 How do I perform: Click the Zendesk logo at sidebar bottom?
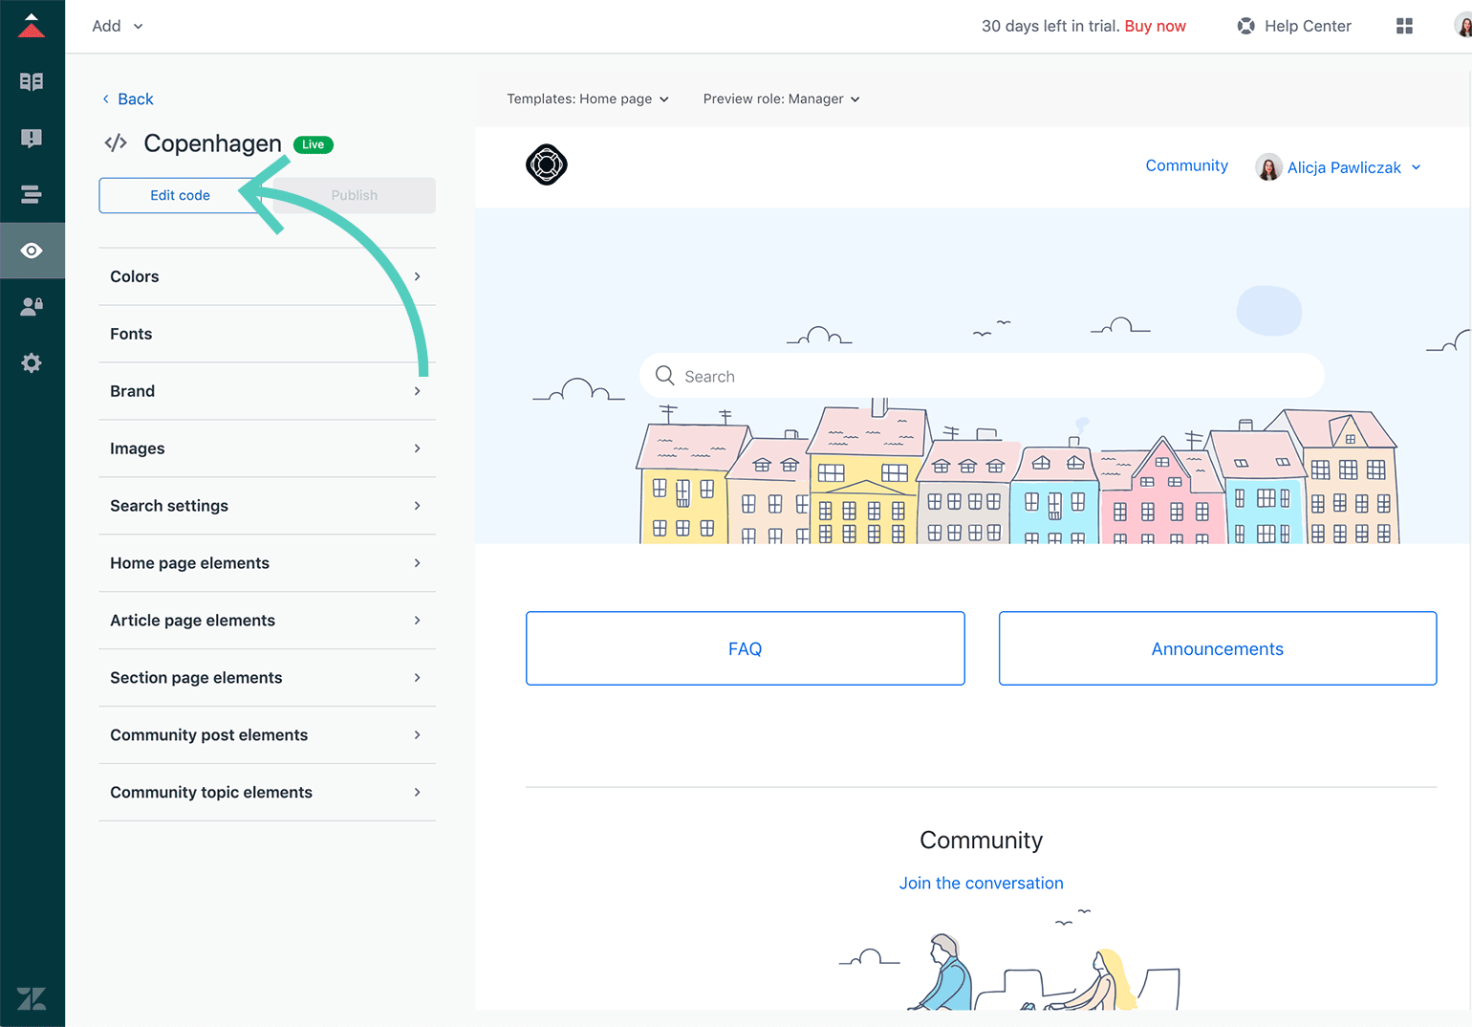[32, 998]
